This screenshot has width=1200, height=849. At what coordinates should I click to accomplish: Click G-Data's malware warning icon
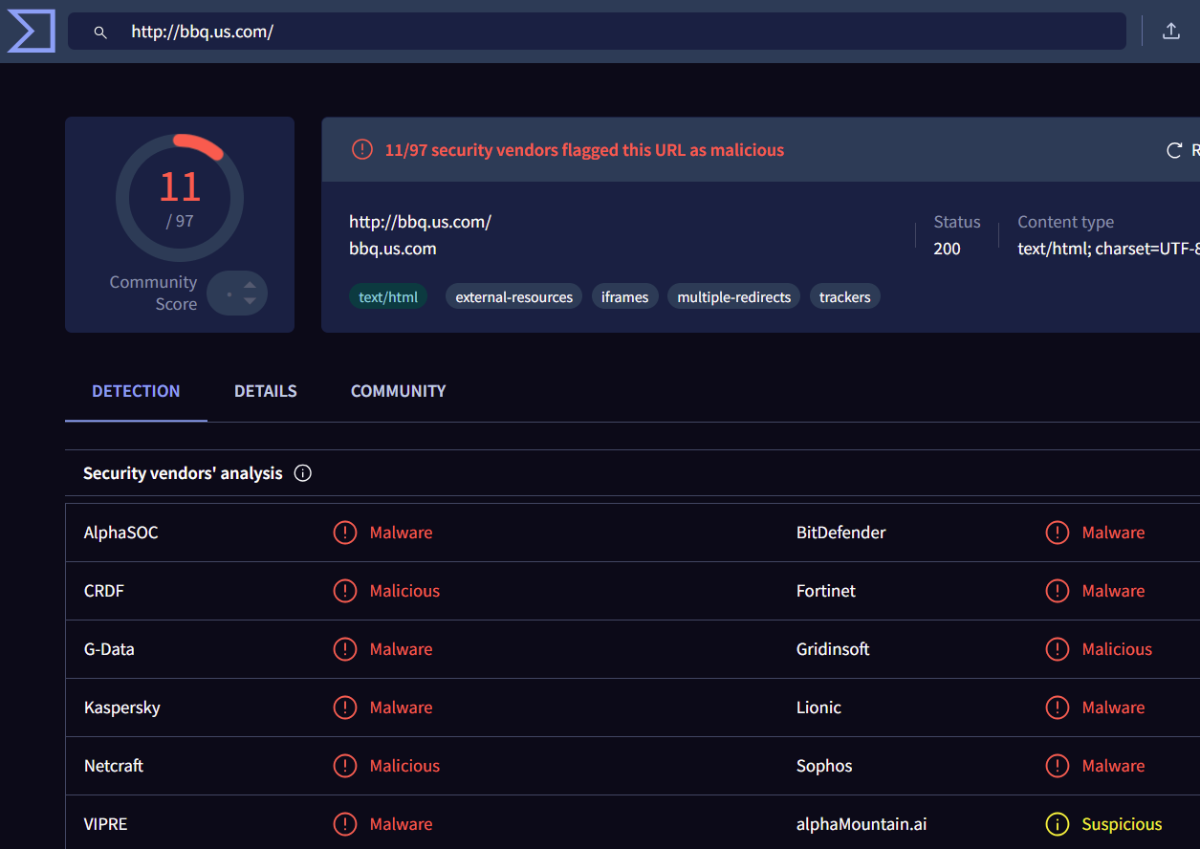345,649
